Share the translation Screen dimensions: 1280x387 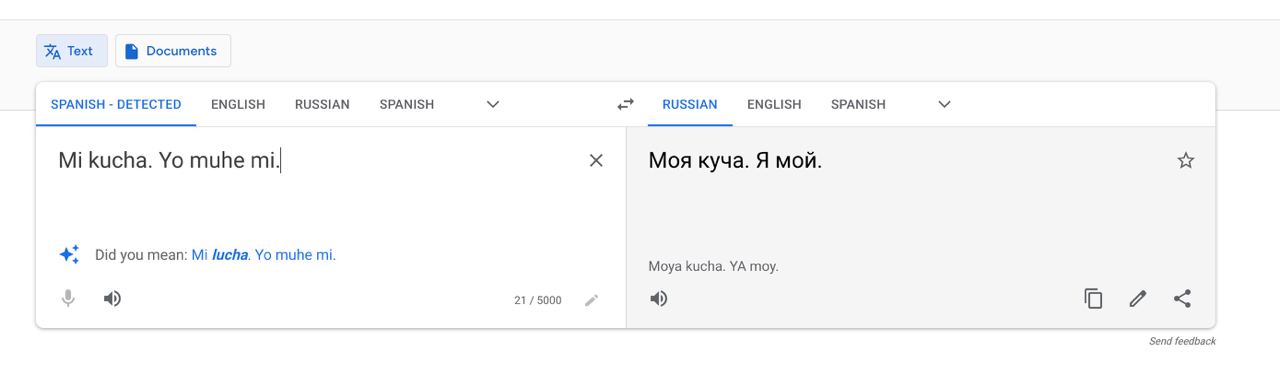[x=1182, y=298]
